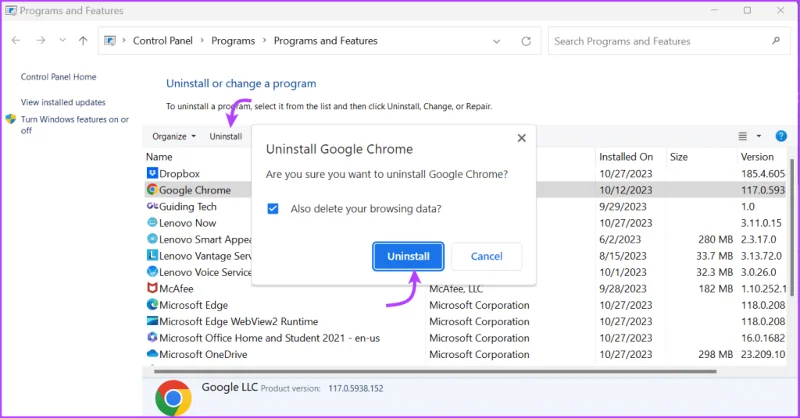Open the blue Help icon
800x418 pixels.
pyautogui.click(x=781, y=136)
